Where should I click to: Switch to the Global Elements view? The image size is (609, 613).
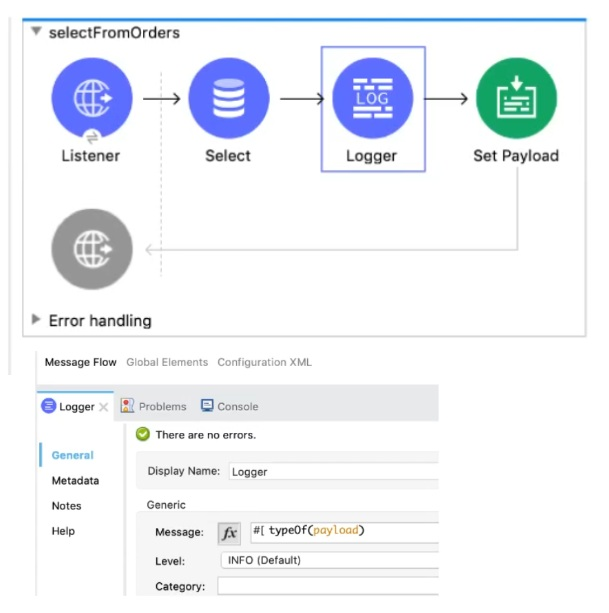pos(167,362)
